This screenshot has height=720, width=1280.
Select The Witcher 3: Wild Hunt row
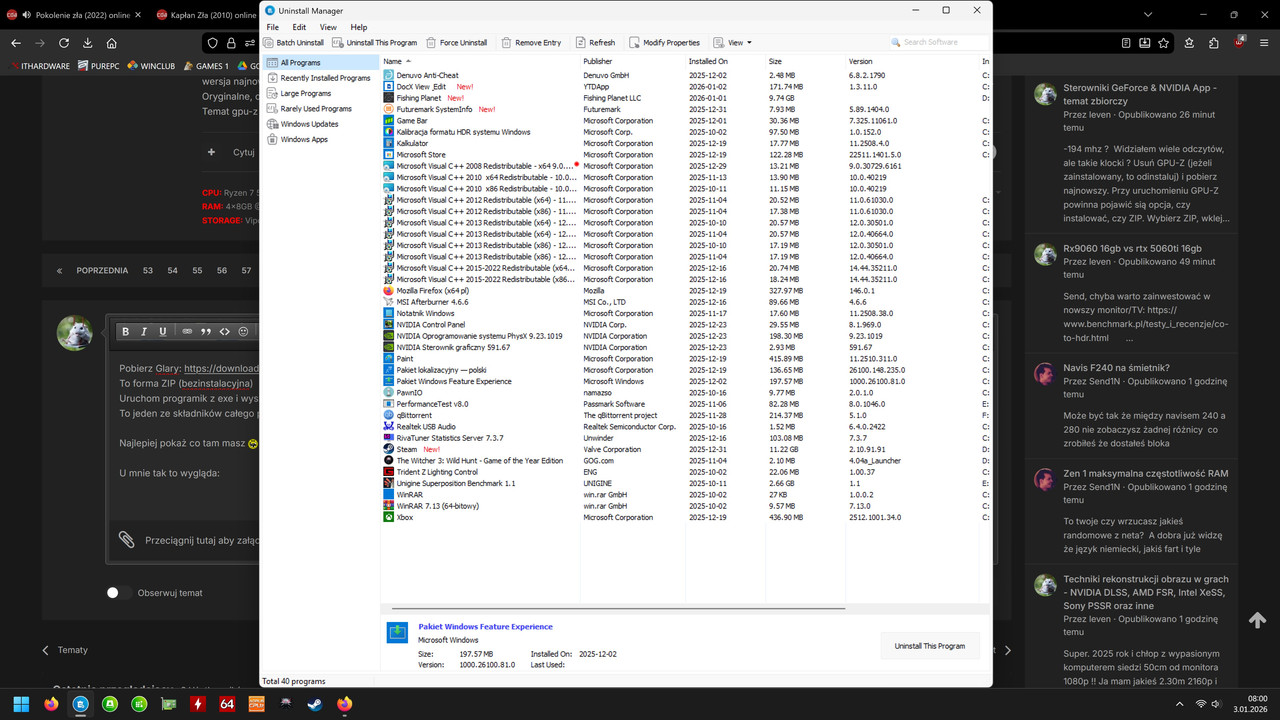coord(685,460)
